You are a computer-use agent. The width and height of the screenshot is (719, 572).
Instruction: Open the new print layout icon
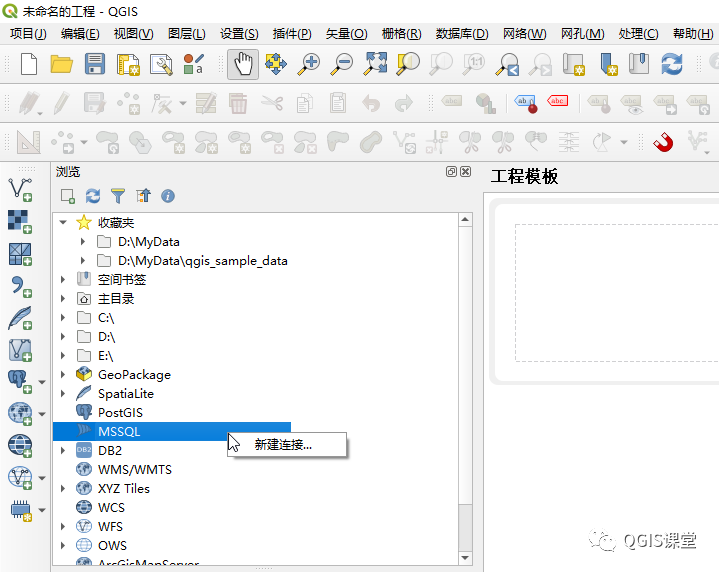(128, 64)
